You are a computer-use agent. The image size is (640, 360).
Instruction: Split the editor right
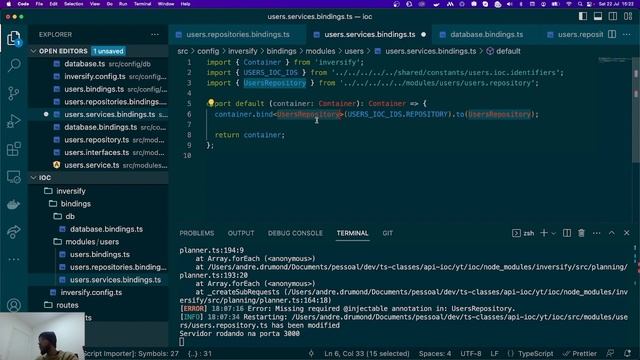[x=612, y=35]
